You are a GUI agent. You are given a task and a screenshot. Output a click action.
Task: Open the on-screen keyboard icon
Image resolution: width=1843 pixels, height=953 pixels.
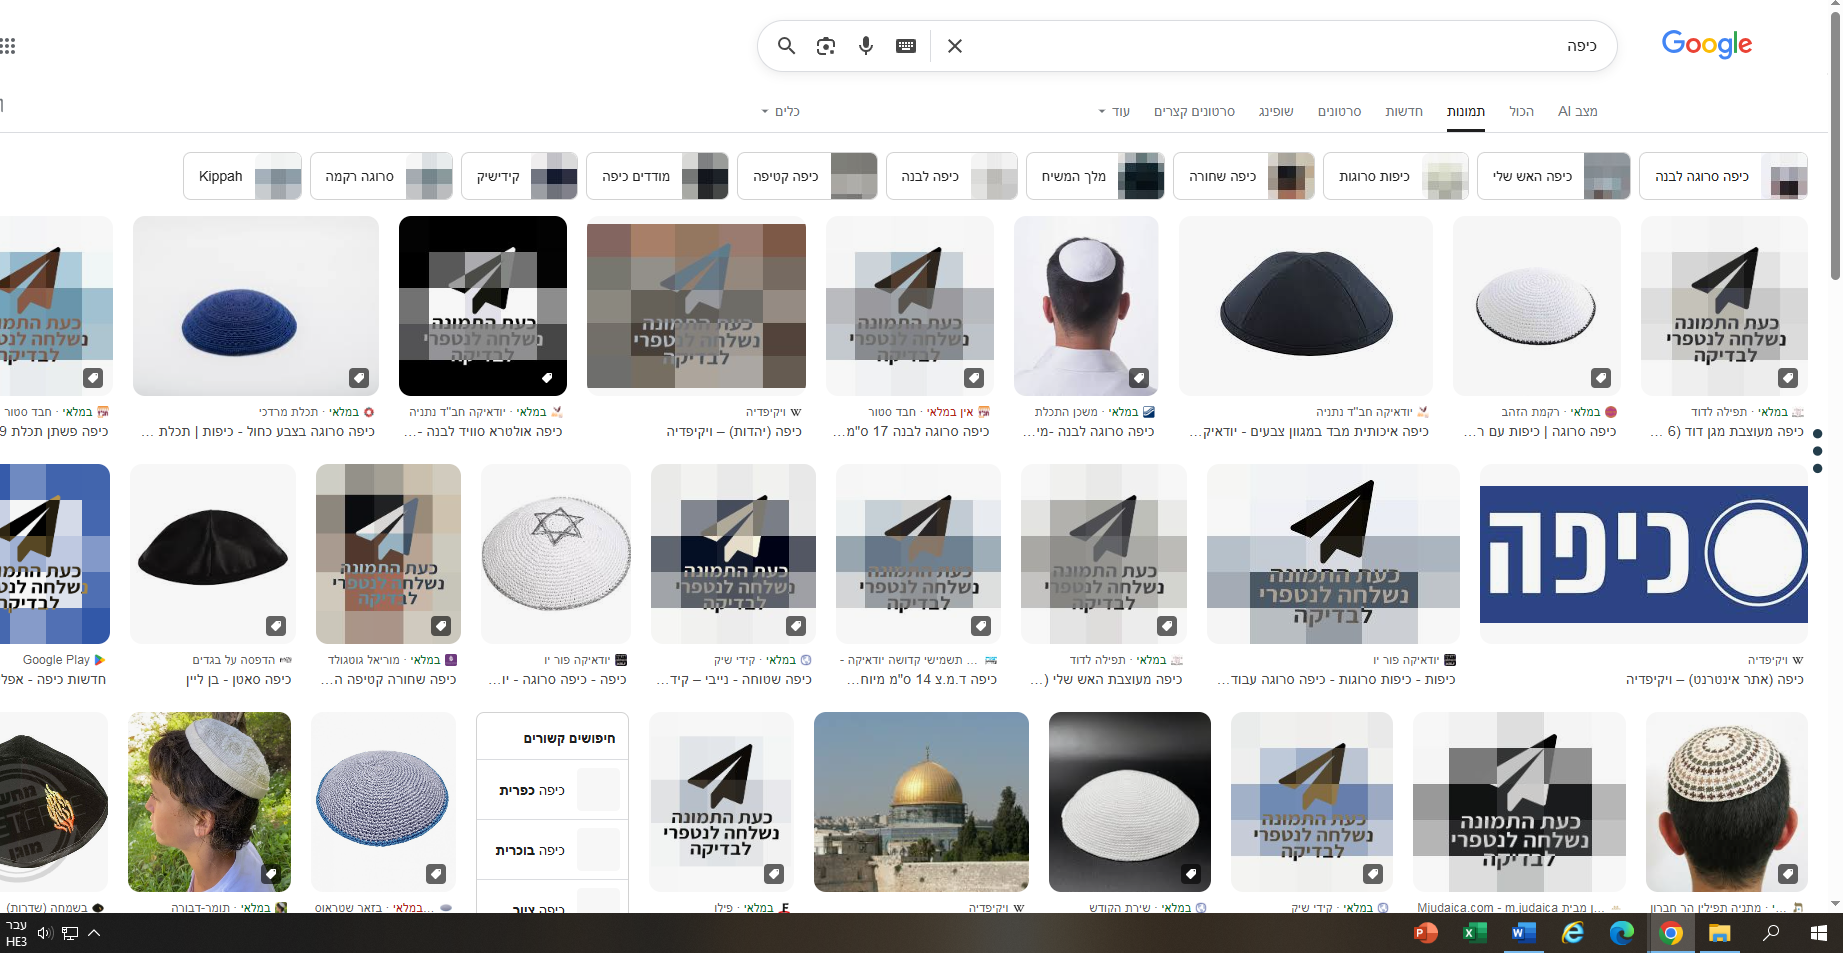tap(906, 46)
